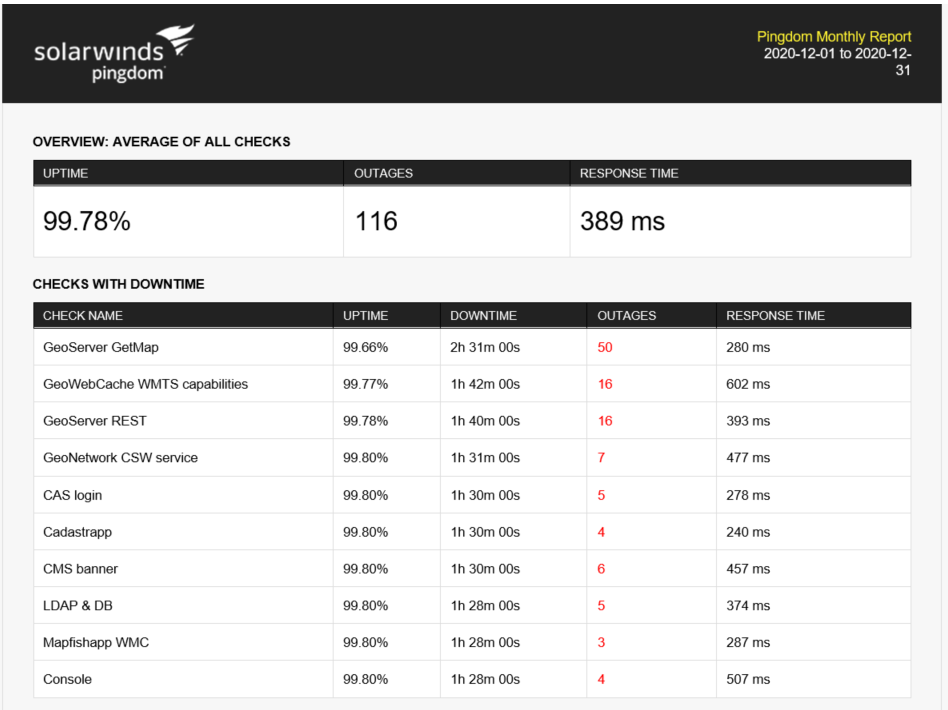Image resolution: width=948 pixels, height=710 pixels.
Task: Click the downtime value 1h 31m 00s
Action: 485,458
